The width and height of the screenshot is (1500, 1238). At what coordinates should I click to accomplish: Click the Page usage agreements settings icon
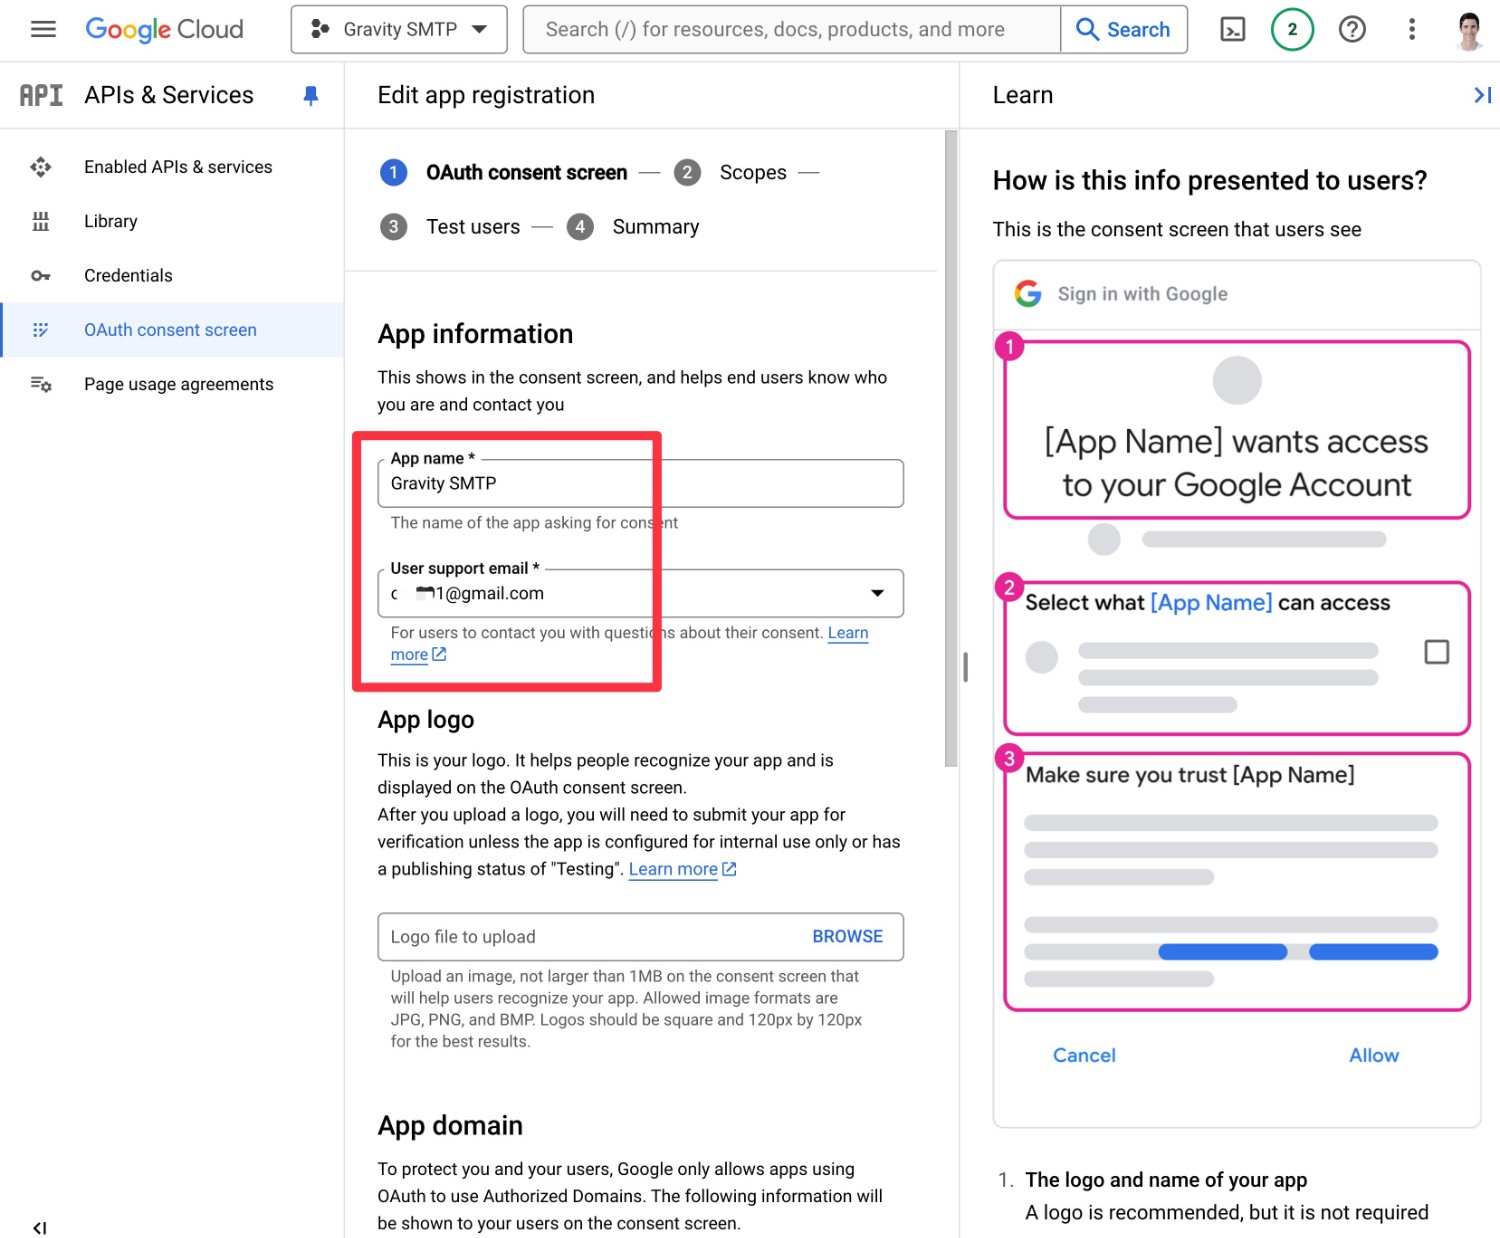pyautogui.click(x=41, y=384)
